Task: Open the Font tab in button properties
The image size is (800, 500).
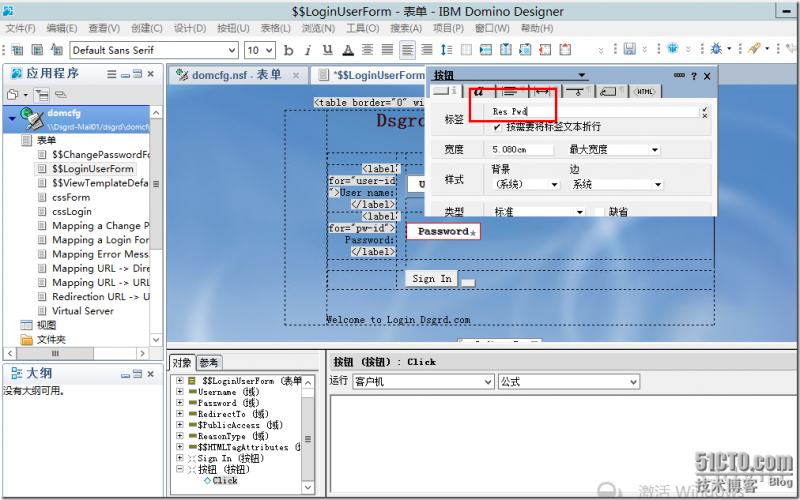Action: click(x=478, y=92)
